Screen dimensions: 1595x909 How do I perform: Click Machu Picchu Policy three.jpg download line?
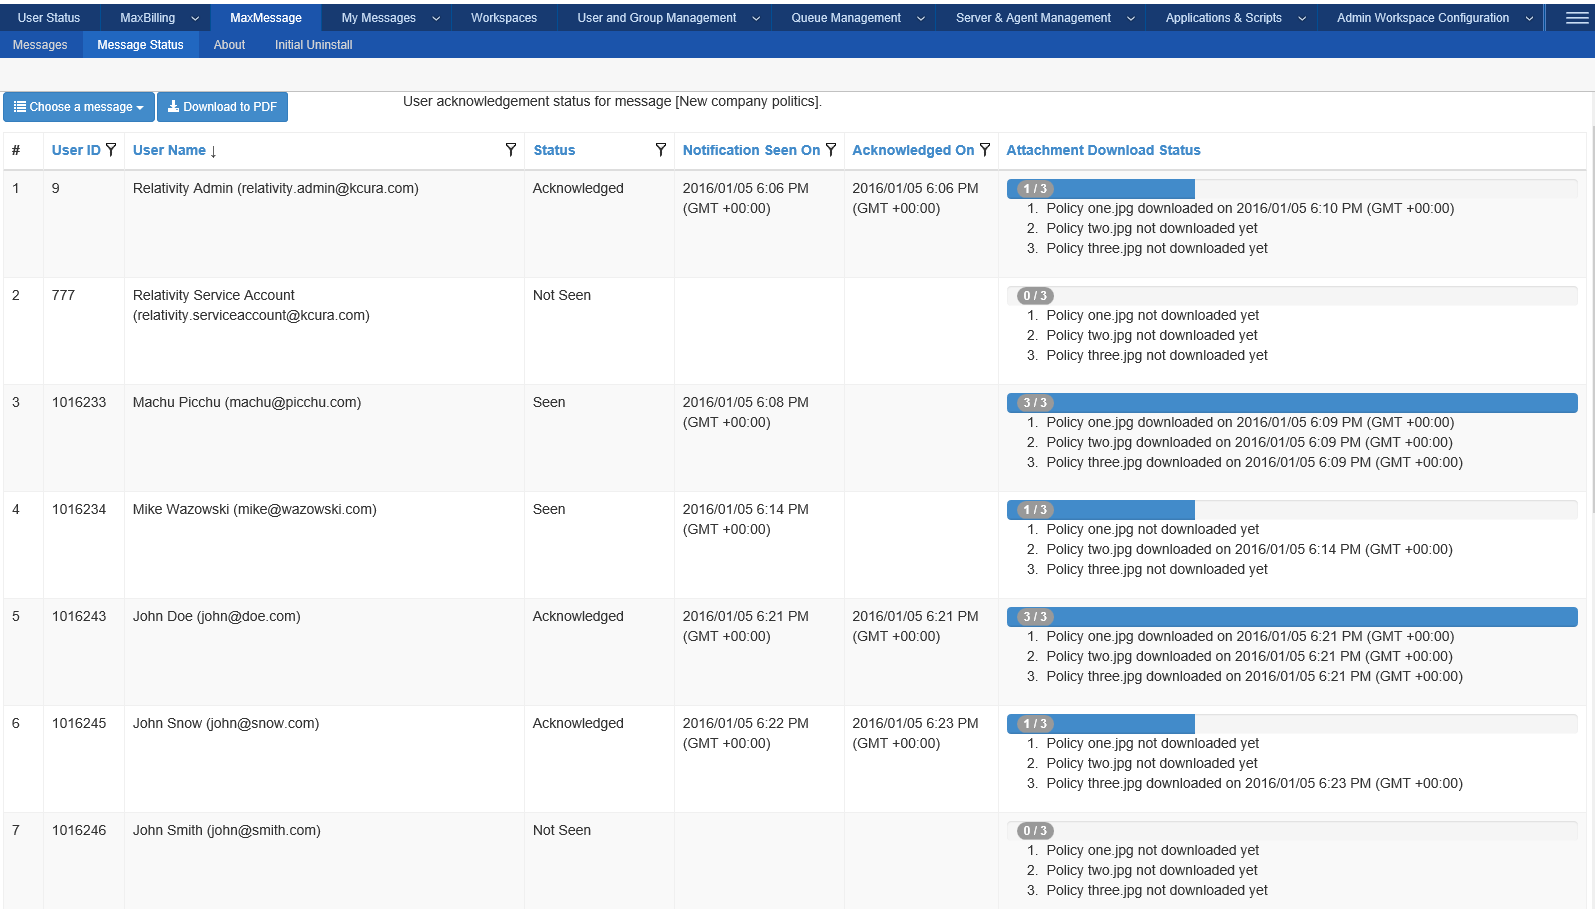pos(1254,462)
